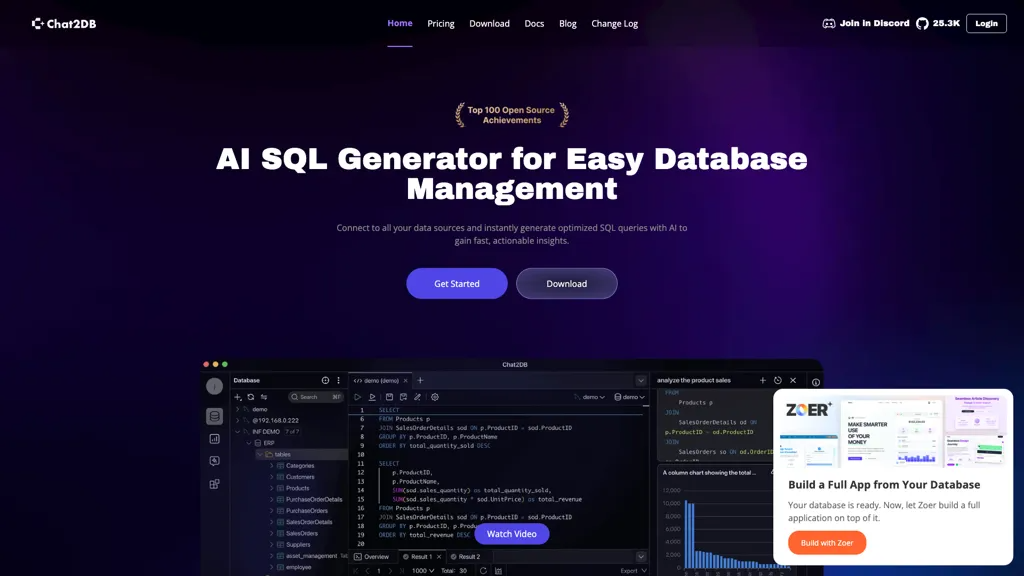Click the Get Started button

456,283
